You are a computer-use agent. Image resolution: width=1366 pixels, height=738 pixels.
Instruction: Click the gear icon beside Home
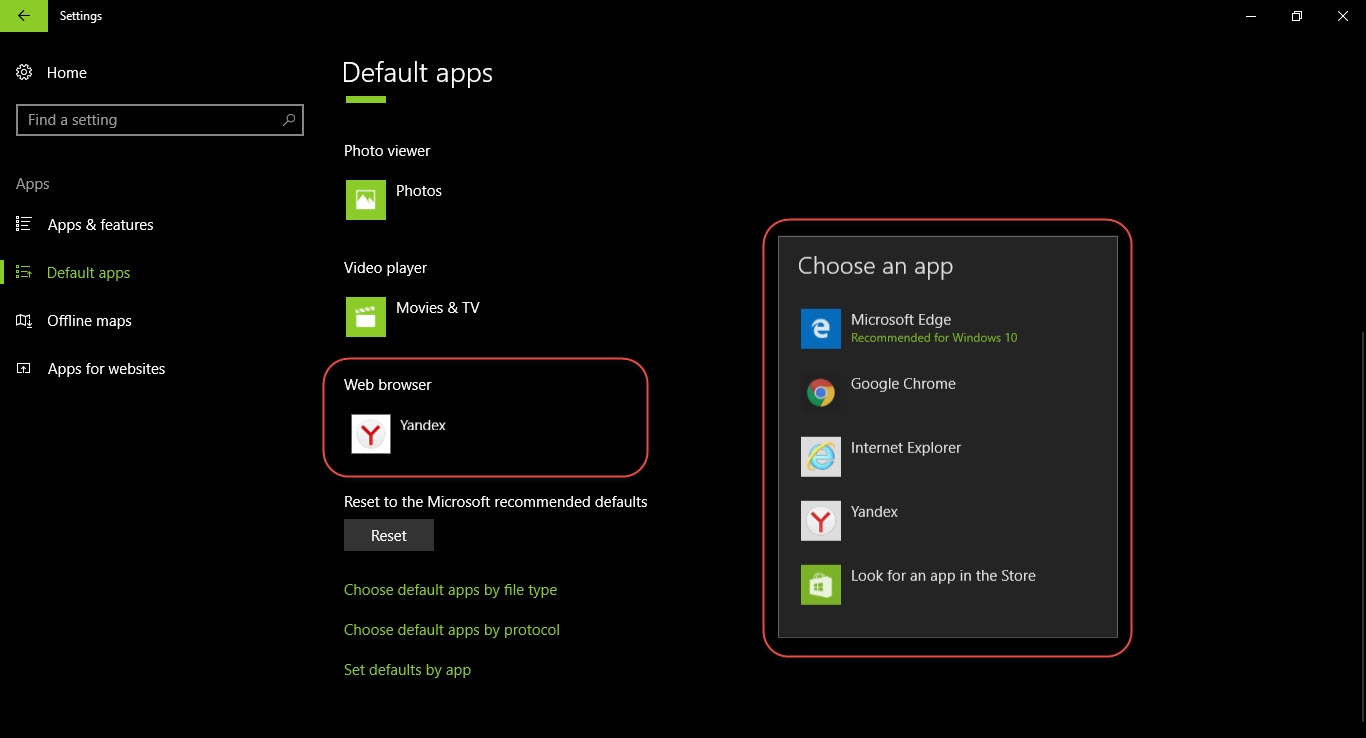pos(24,72)
